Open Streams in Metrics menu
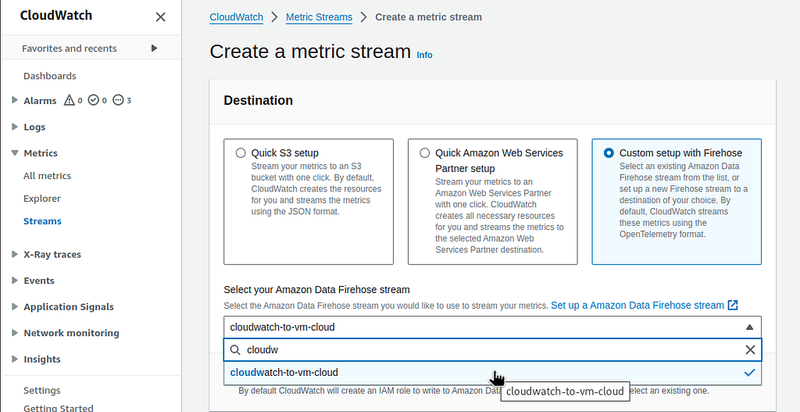The width and height of the screenshot is (800, 412). coord(42,221)
